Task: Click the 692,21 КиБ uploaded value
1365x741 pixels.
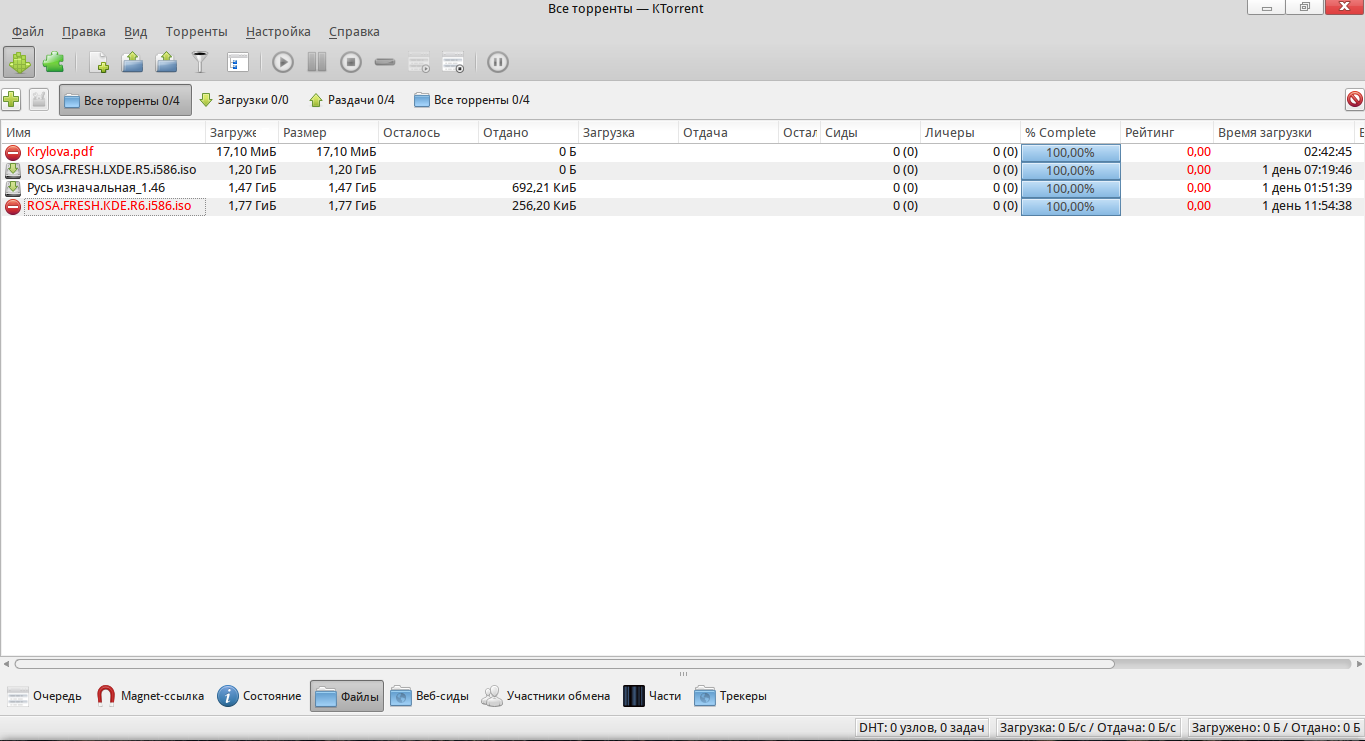Action: [x=544, y=189]
